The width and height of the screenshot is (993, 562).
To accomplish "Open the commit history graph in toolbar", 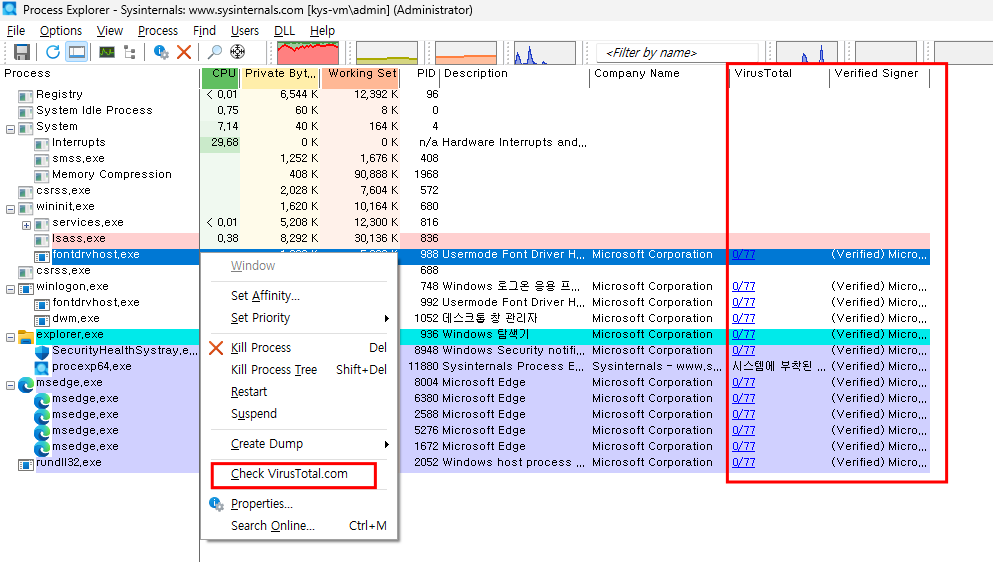I will point(387,53).
